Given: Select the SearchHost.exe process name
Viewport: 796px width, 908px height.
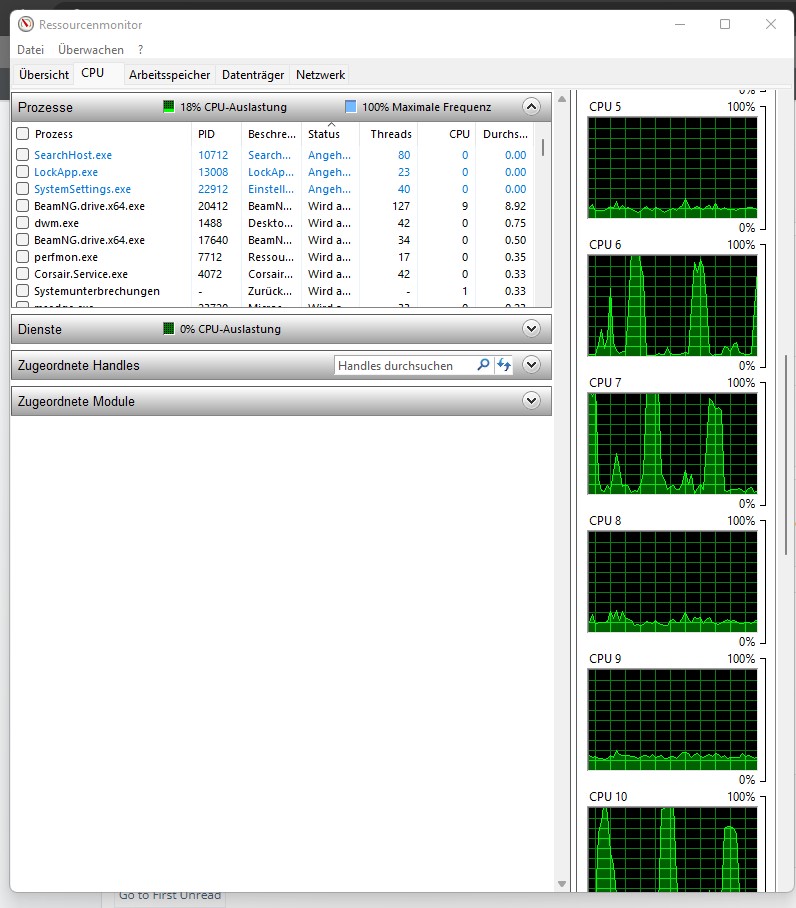Looking at the screenshot, I should (x=73, y=155).
